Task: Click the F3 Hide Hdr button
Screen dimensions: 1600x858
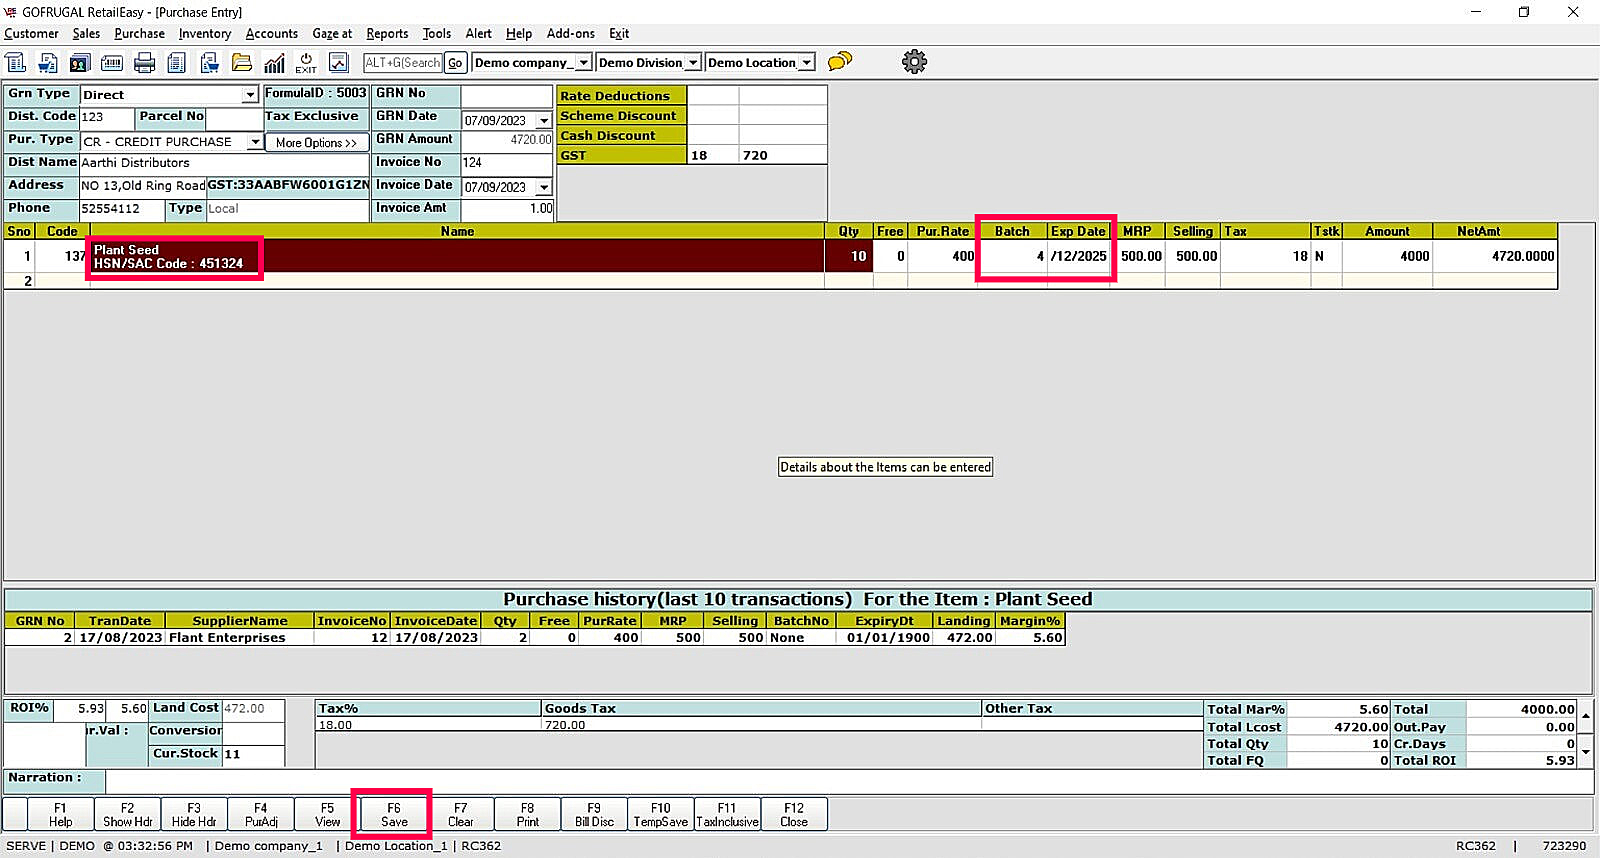Action: tap(194, 814)
